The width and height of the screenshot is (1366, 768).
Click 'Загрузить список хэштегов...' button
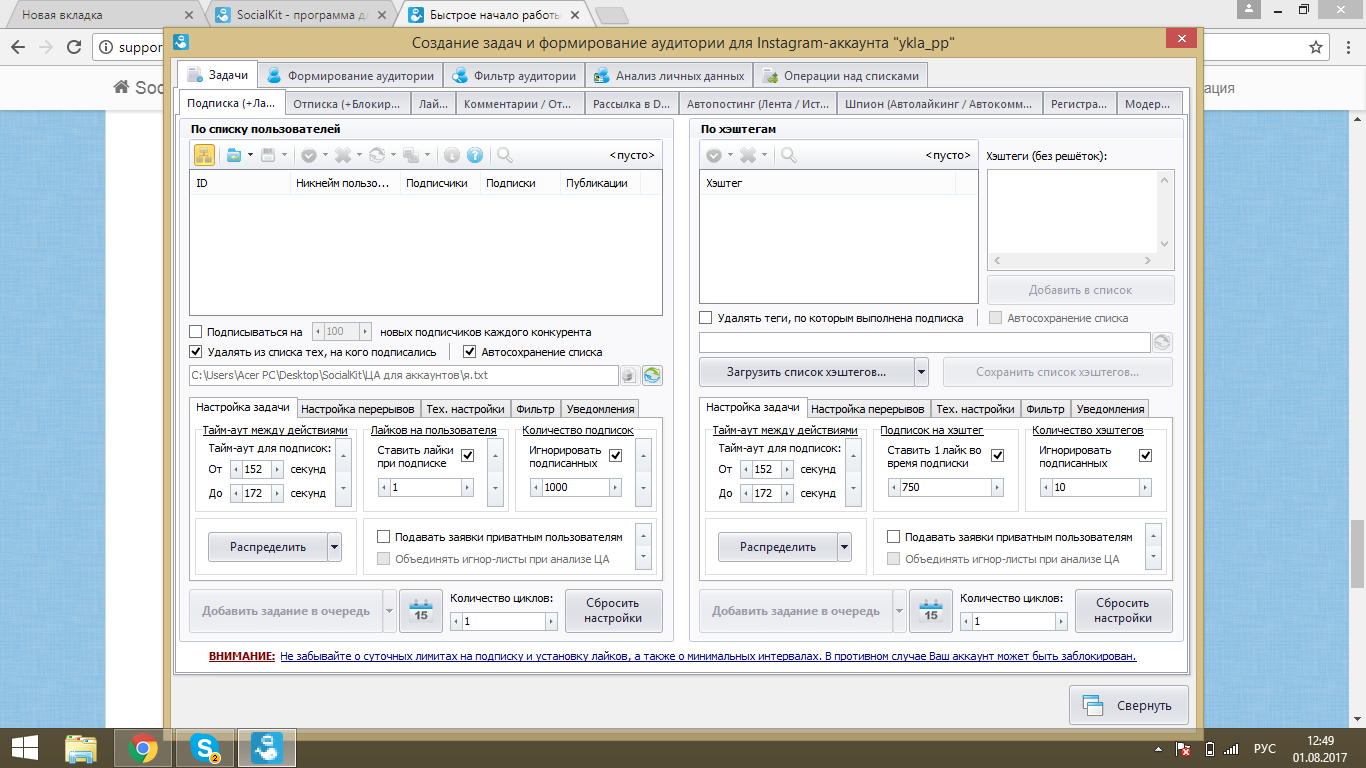point(806,372)
